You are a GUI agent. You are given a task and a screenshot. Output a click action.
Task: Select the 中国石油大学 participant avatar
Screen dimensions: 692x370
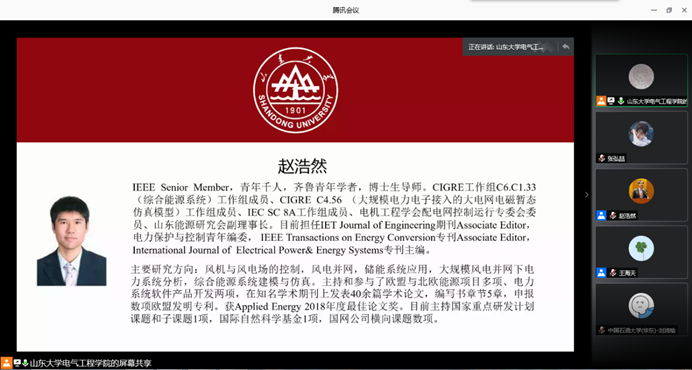pos(641,306)
